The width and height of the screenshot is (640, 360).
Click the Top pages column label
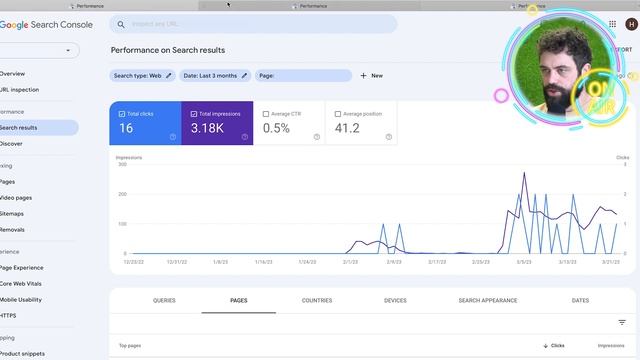[130, 346]
